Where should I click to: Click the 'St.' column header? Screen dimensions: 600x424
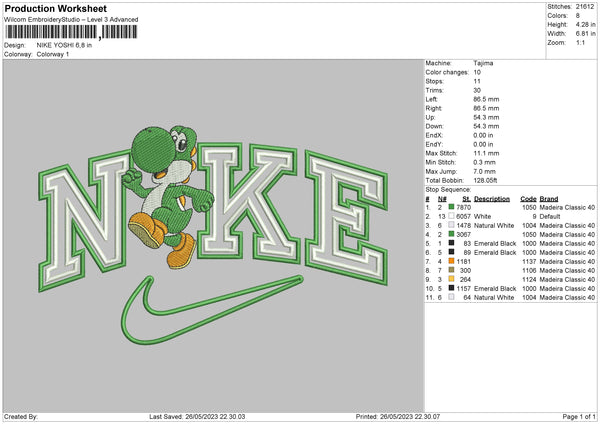(466, 199)
